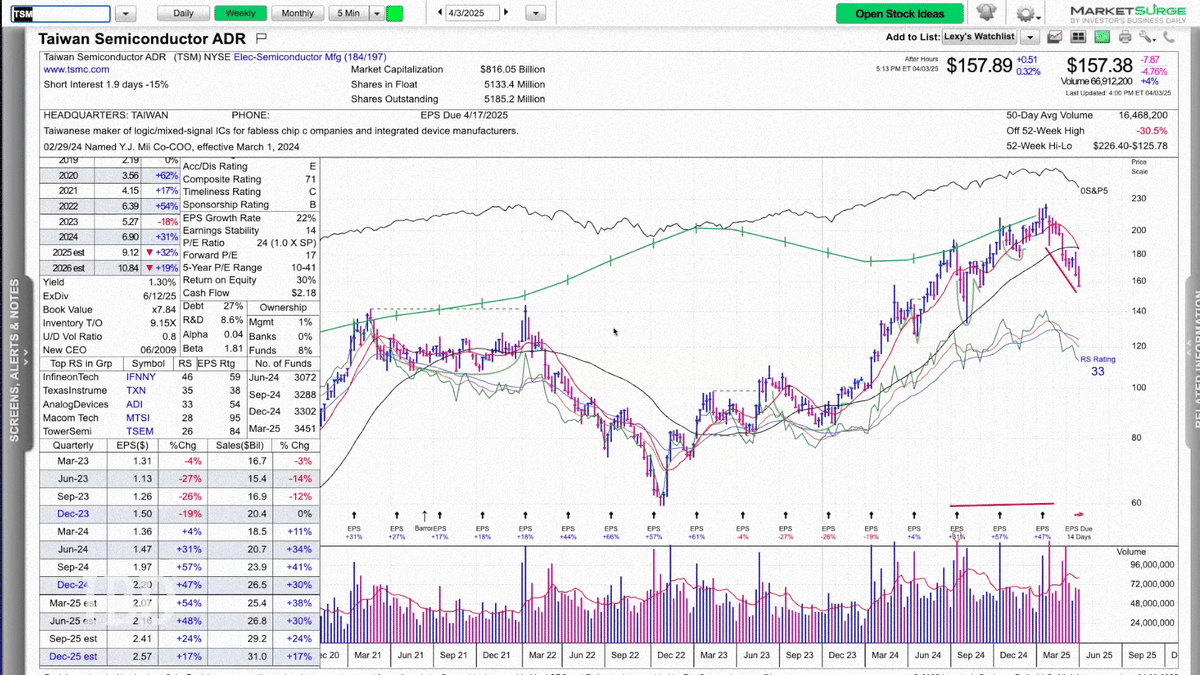Open the wrench tools menu

(x=1145, y=37)
